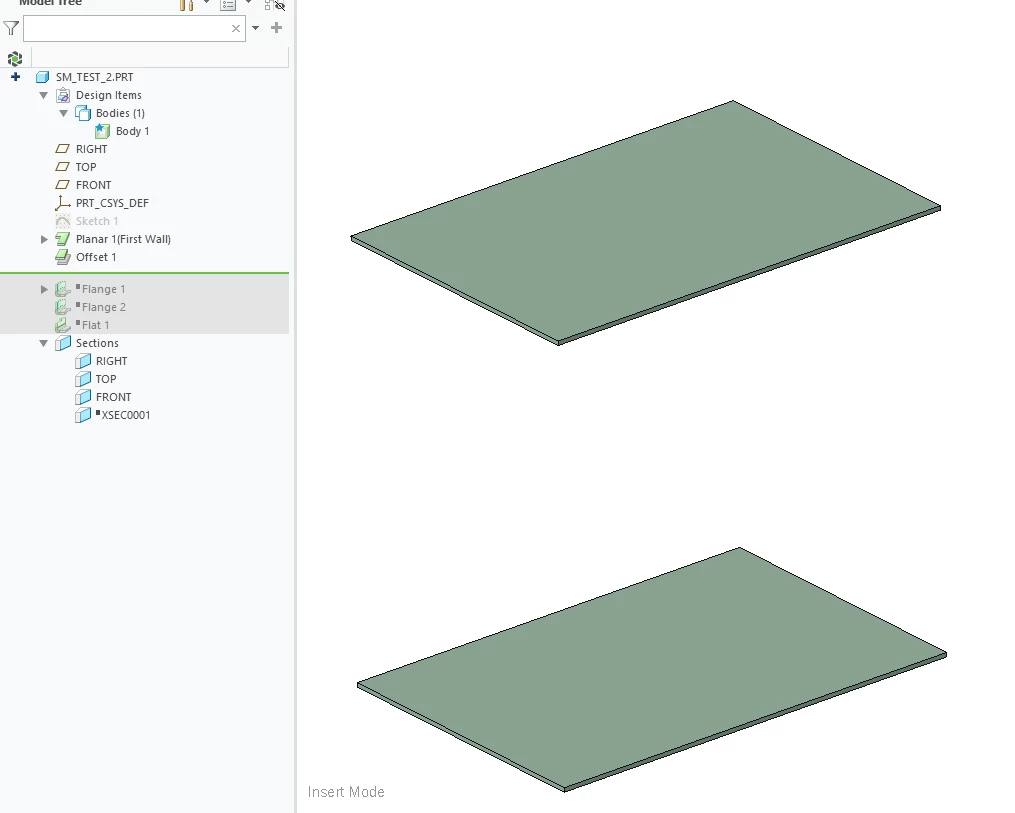Select the hidden Sketch 1 icon
The image size is (1015, 813).
coord(63,221)
